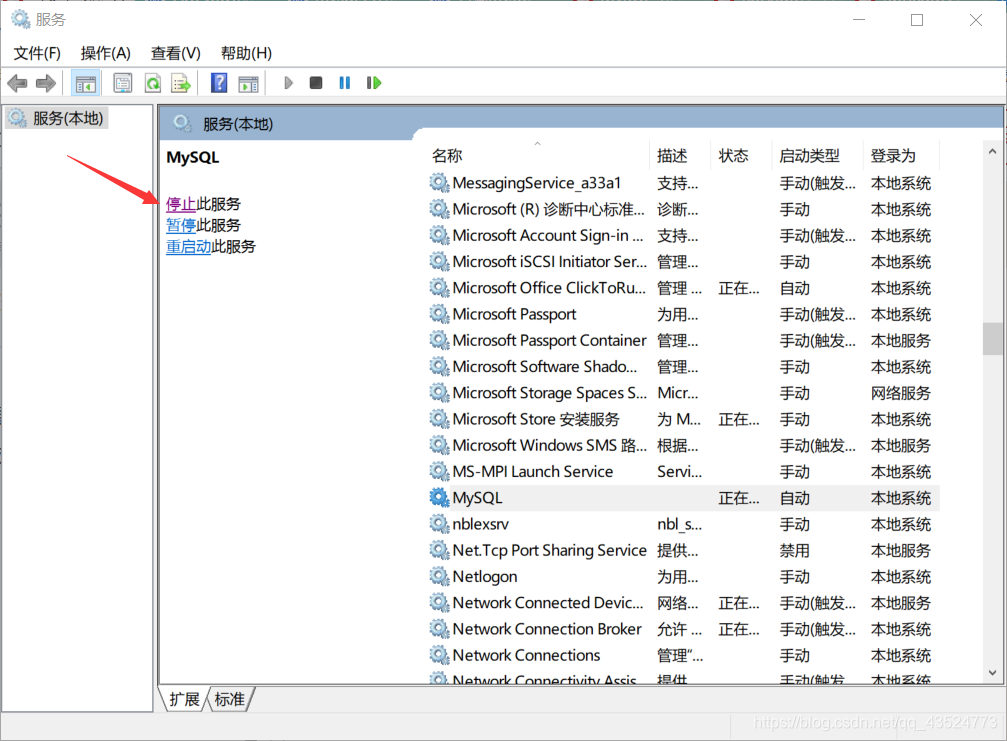Screen dimensions: 1007x741
Task: Click the green Refresh toolbar icon
Action: pos(153,83)
